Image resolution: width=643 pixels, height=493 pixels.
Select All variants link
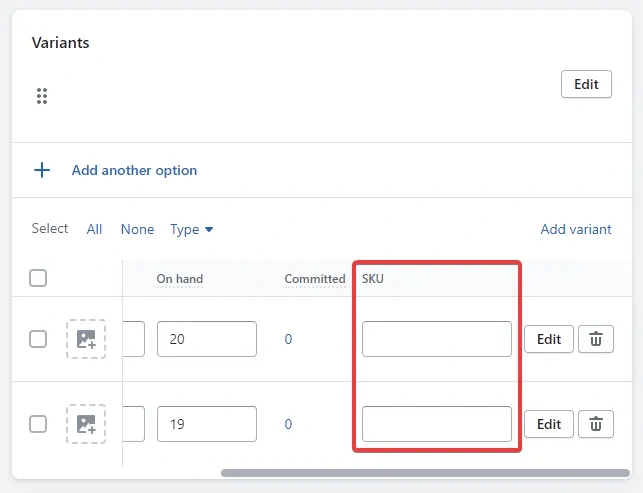coord(94,229)
